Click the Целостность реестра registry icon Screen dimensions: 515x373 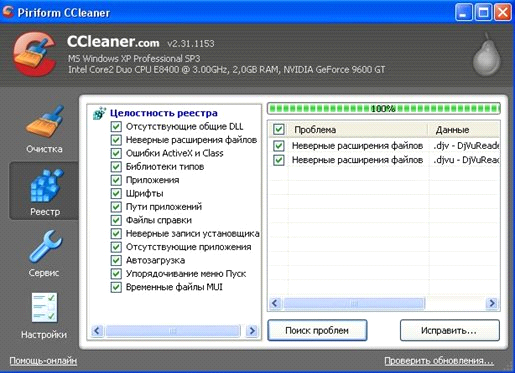point(99,113)
